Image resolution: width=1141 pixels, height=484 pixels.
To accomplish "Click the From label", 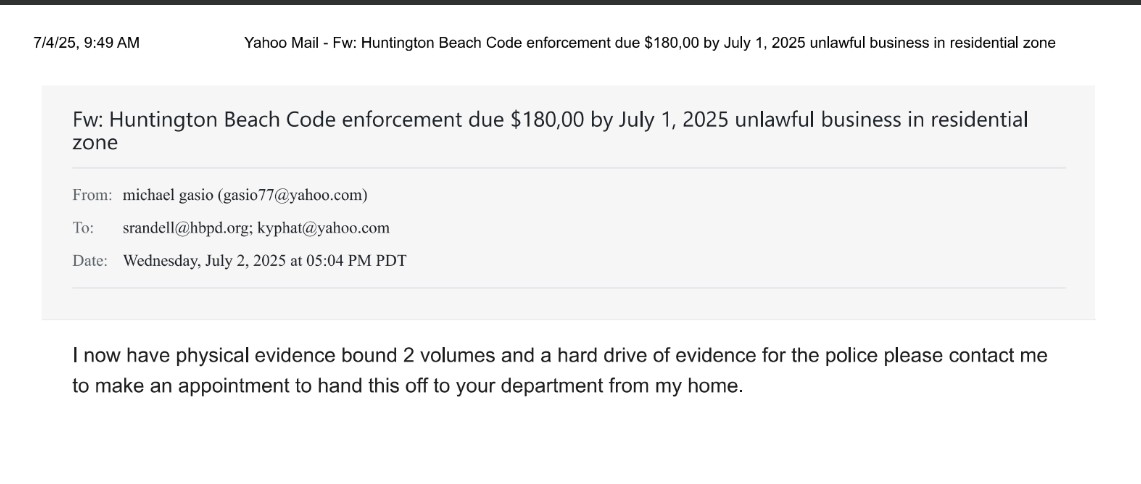I will point(92,195).
